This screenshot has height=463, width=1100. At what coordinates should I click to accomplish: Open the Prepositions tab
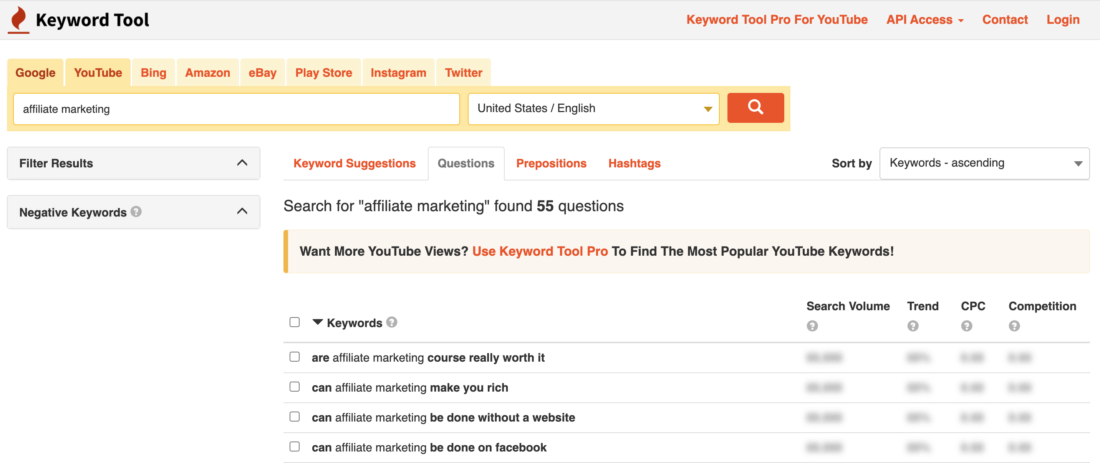[551, 163]
